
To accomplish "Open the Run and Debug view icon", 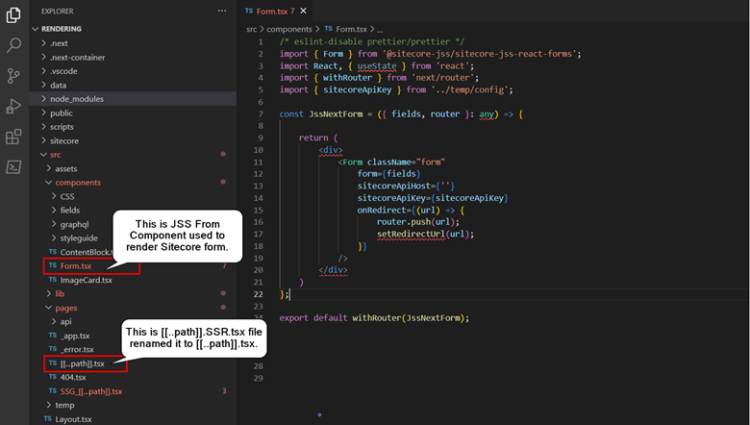I will (x=14, y=106).
